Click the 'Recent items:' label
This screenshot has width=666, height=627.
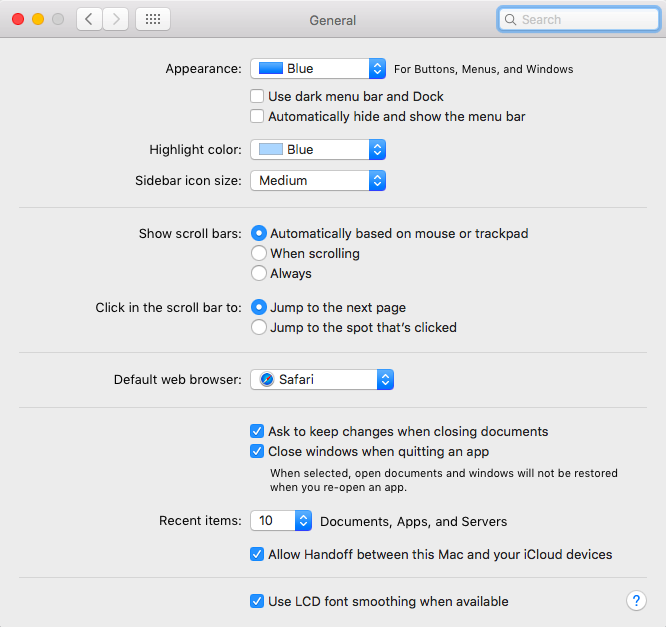(200, 520)
